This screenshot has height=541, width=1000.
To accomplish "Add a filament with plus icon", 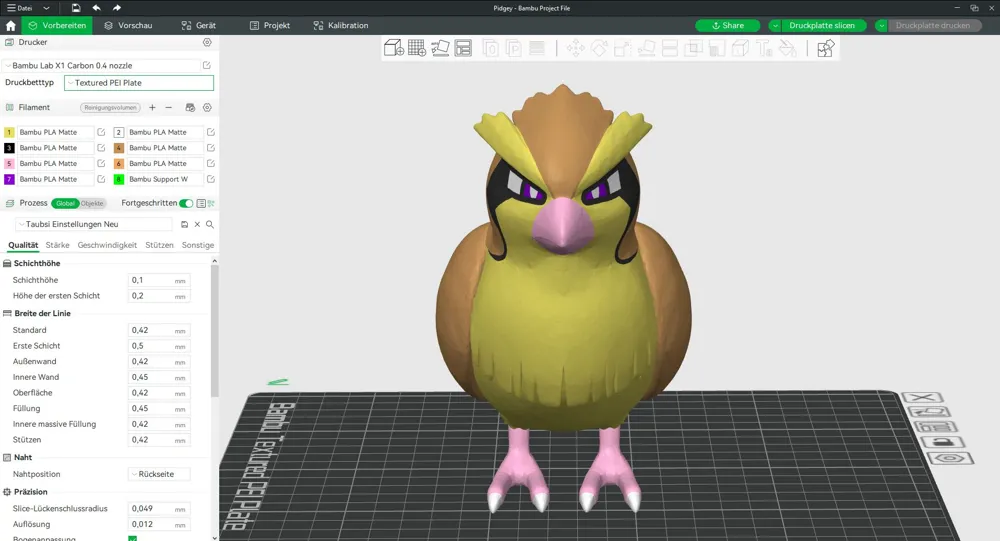I will click(152, 107).
